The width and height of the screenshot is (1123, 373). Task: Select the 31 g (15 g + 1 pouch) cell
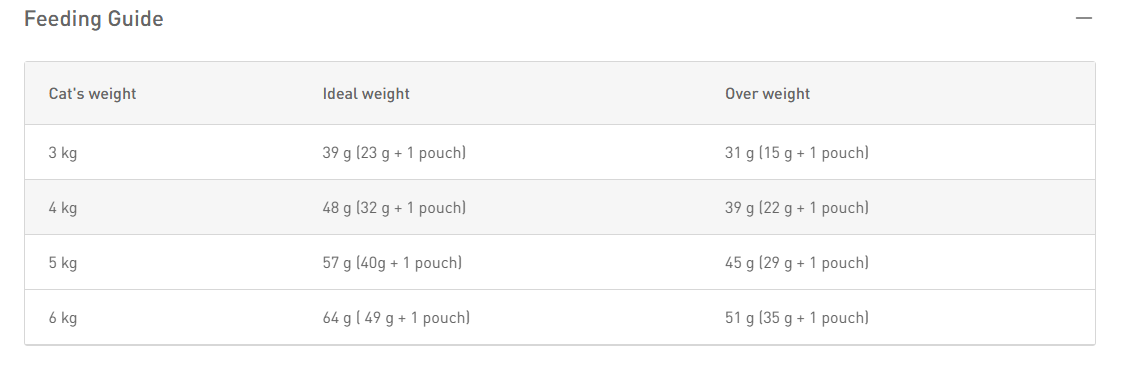coord(796,152)
